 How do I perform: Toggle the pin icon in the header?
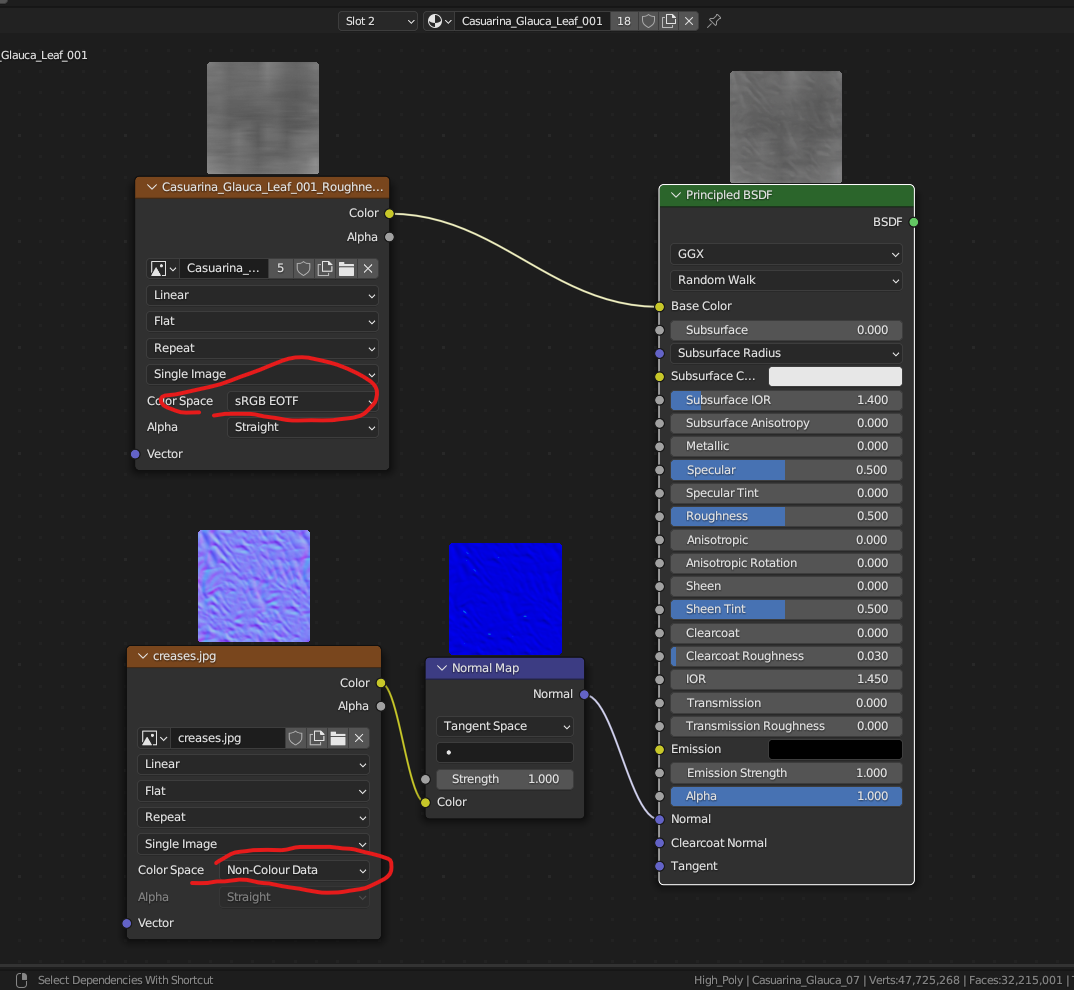(714, 21)
